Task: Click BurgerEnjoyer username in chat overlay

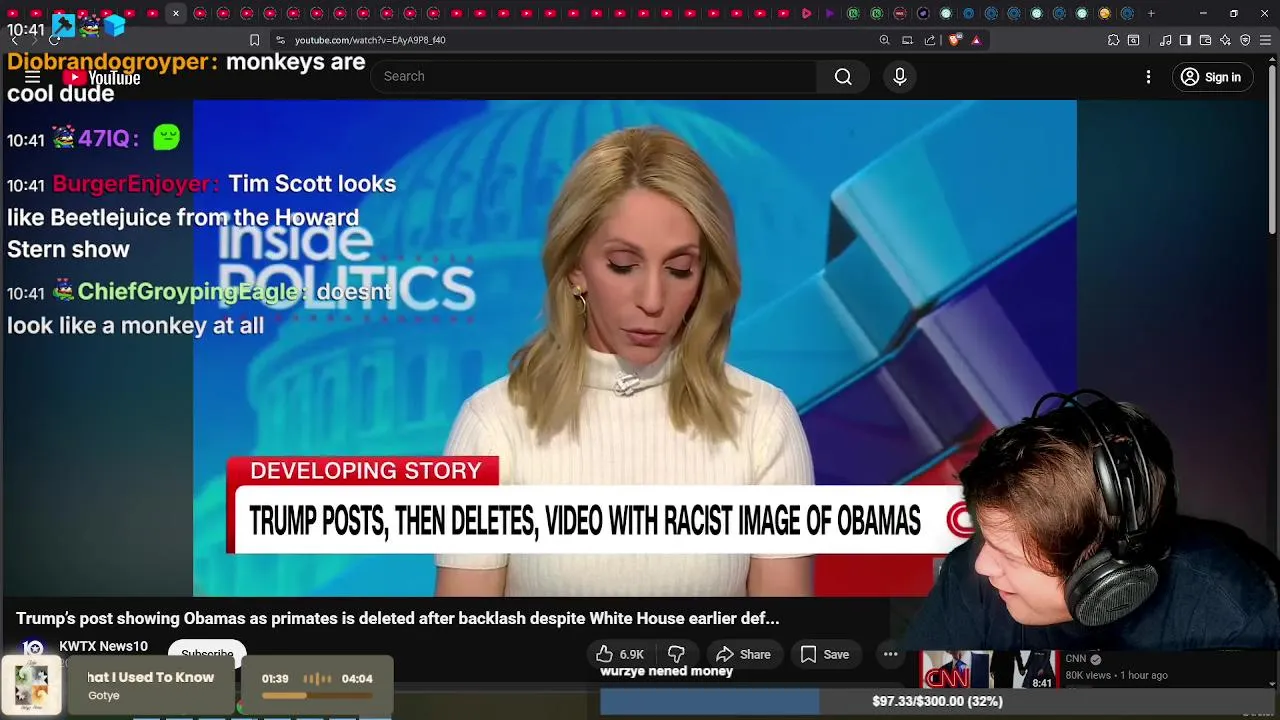Action: (x=135, y=184)
